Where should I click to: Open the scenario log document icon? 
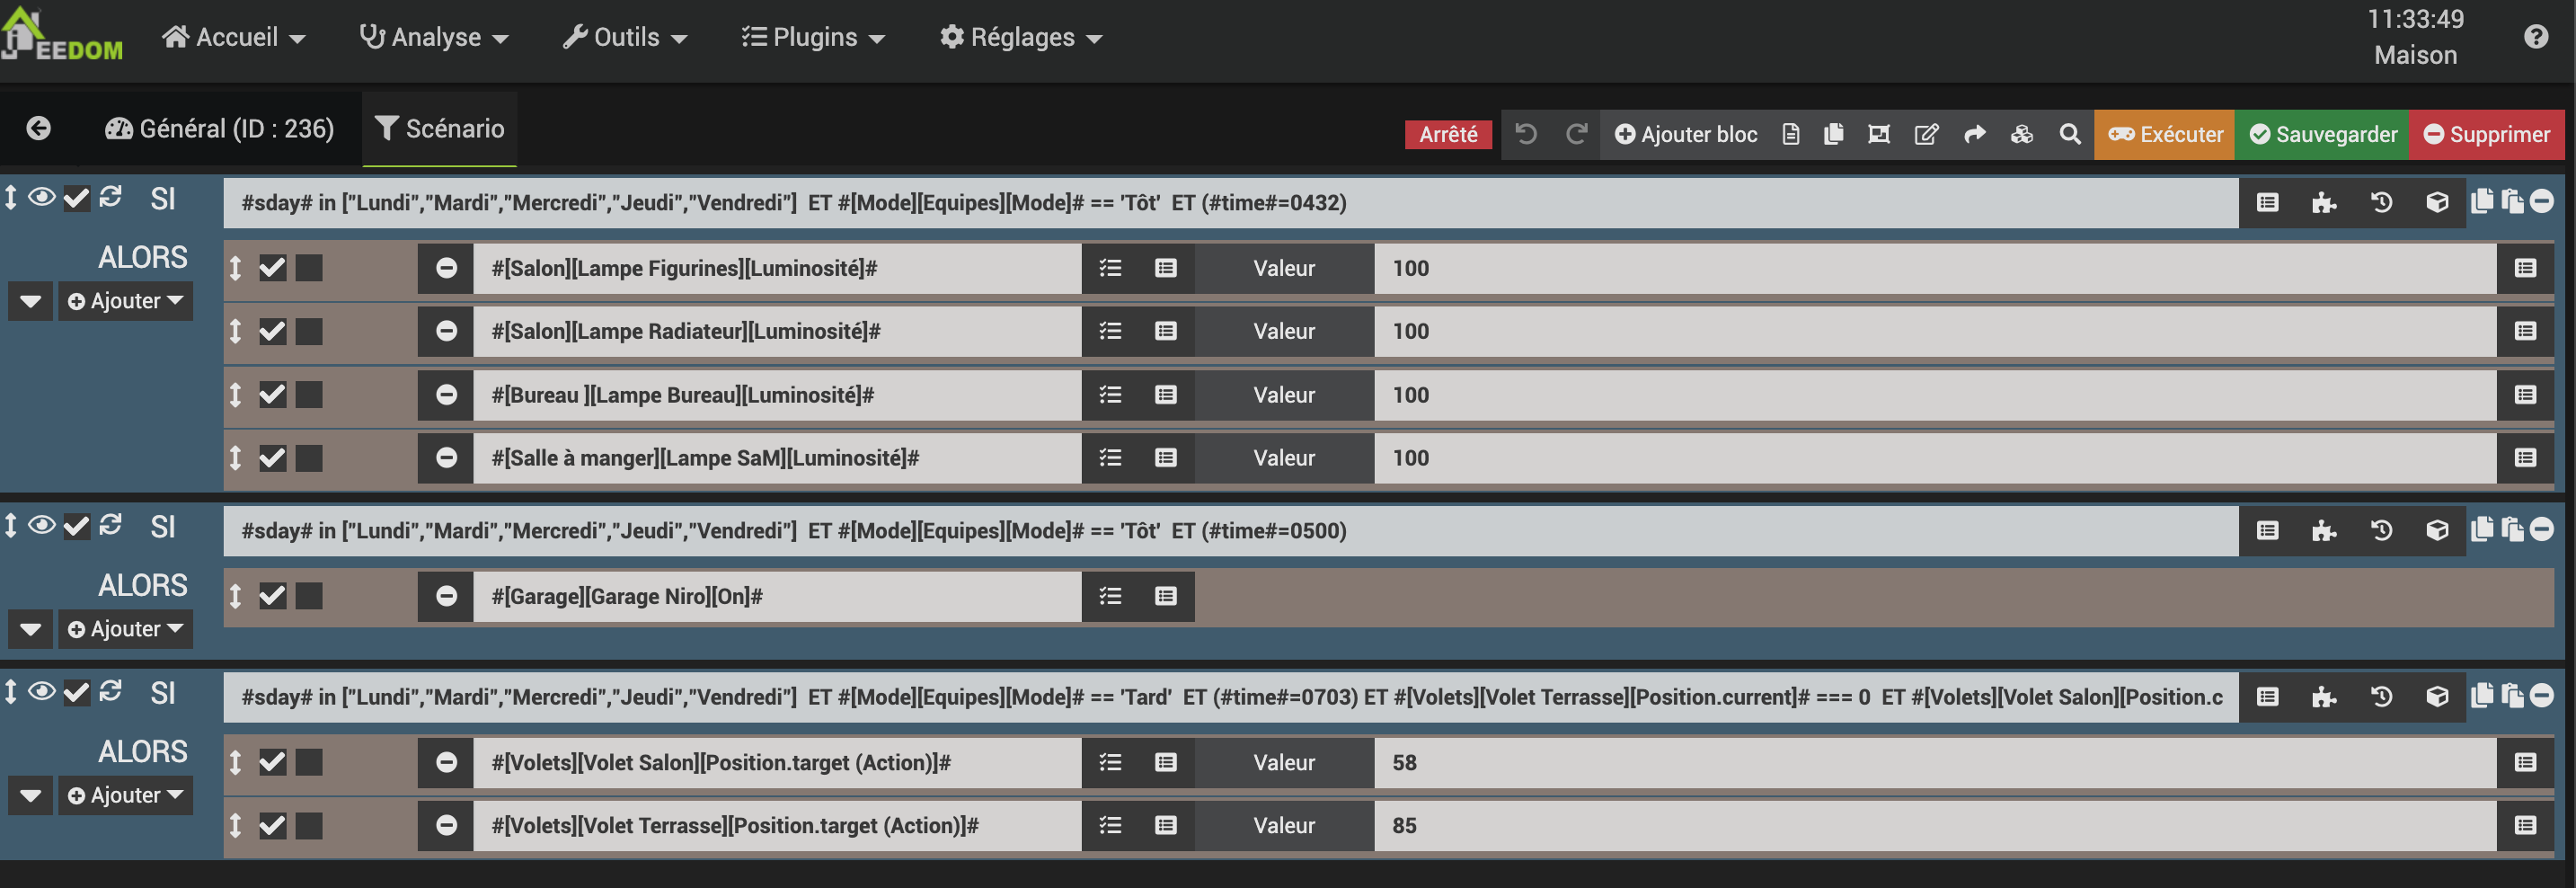tap(1791, 134)
